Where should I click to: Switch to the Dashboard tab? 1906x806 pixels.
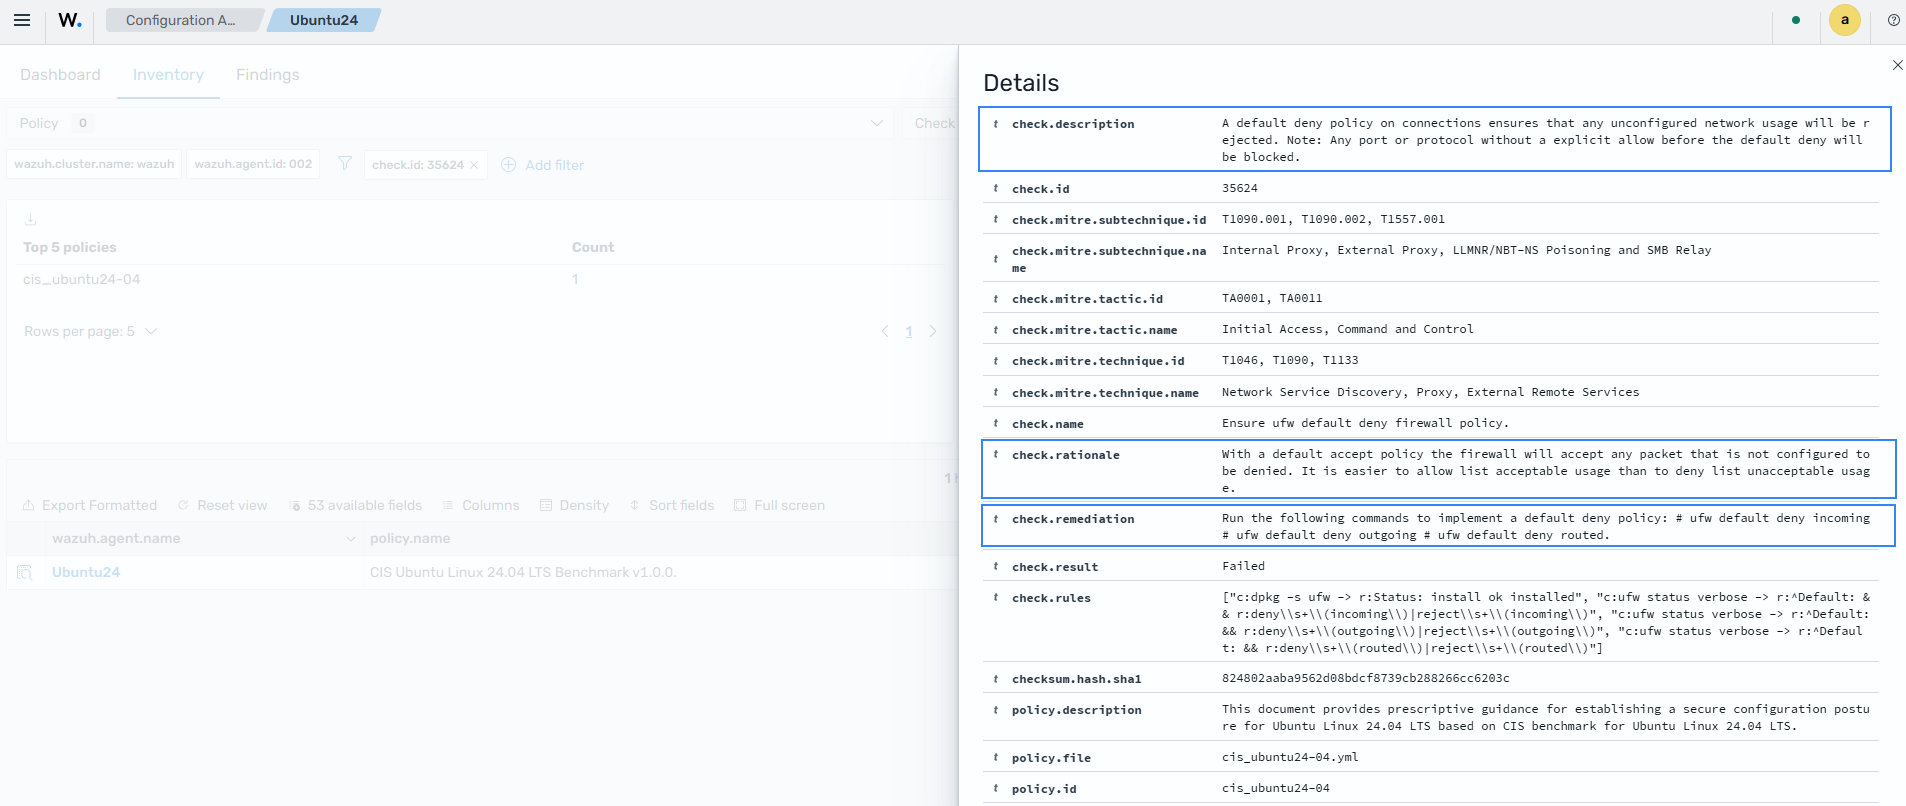click(60, 75)
